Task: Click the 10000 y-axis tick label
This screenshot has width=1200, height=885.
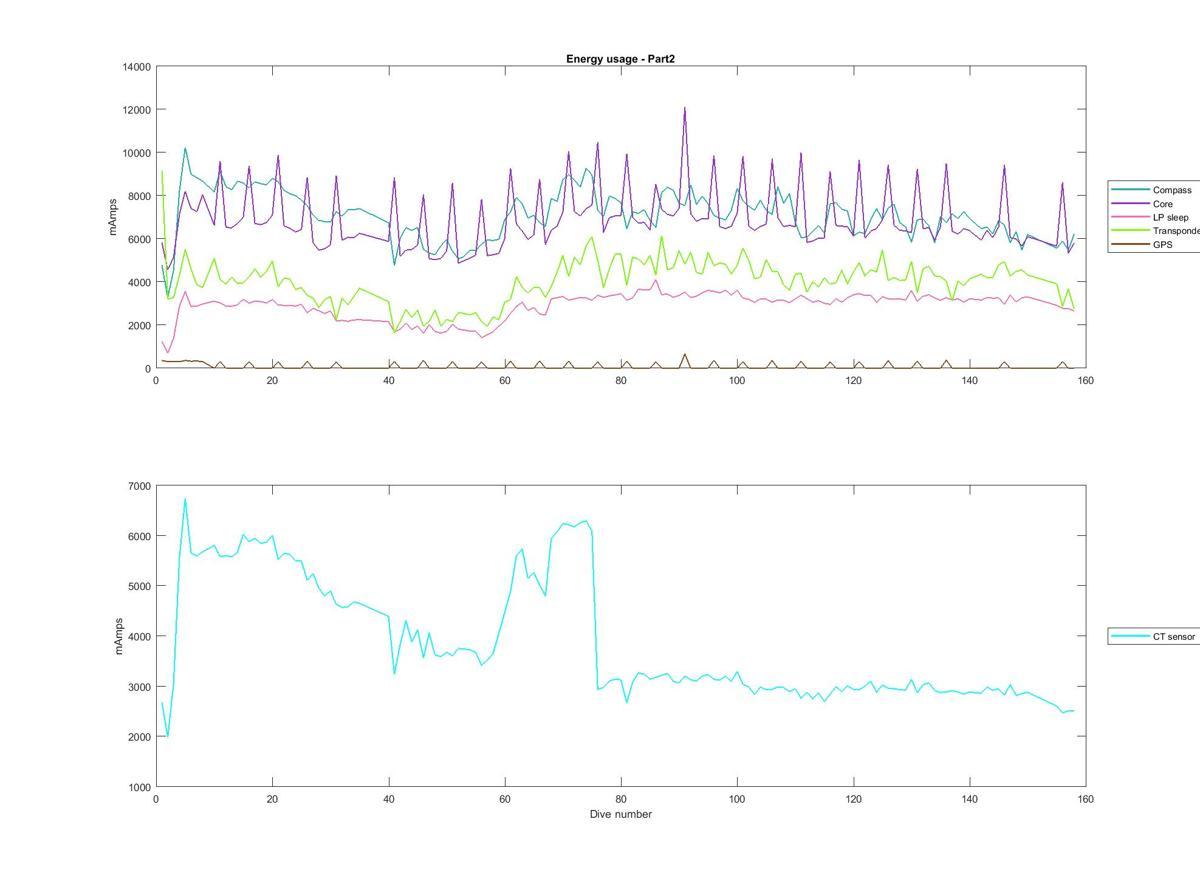Action: click(137, 153)
